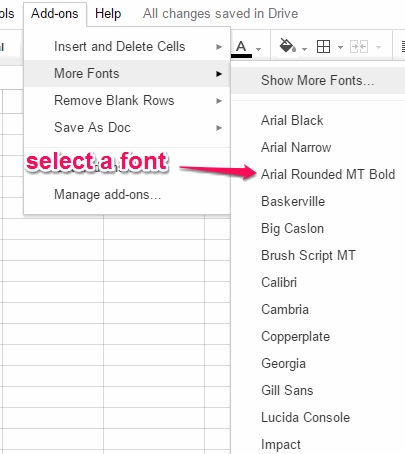405x454 pixels.
Task: Click arrow beside Insert and Delete Cells
Action: [219, 47]
